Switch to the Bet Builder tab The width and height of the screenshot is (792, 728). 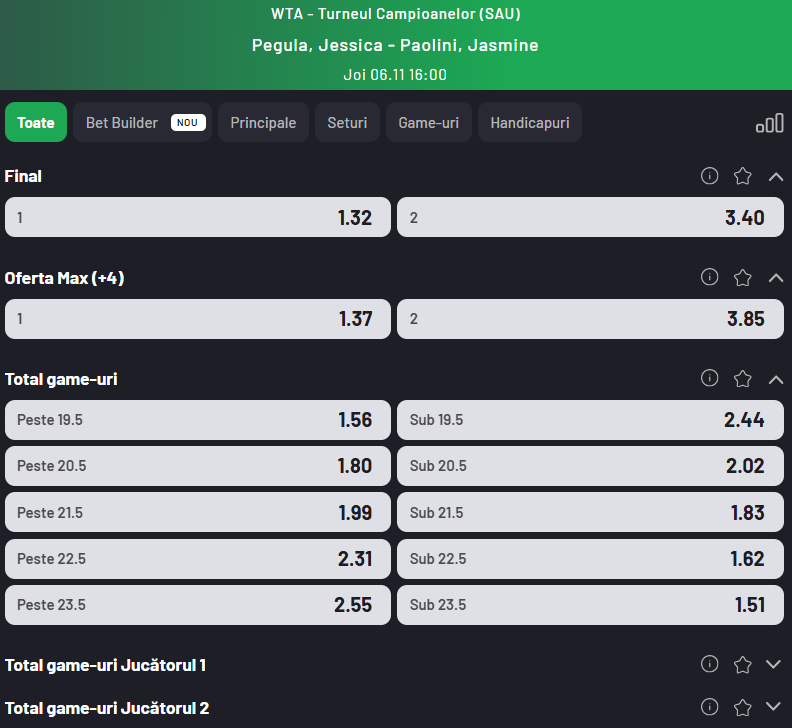(x=142, y=123)
